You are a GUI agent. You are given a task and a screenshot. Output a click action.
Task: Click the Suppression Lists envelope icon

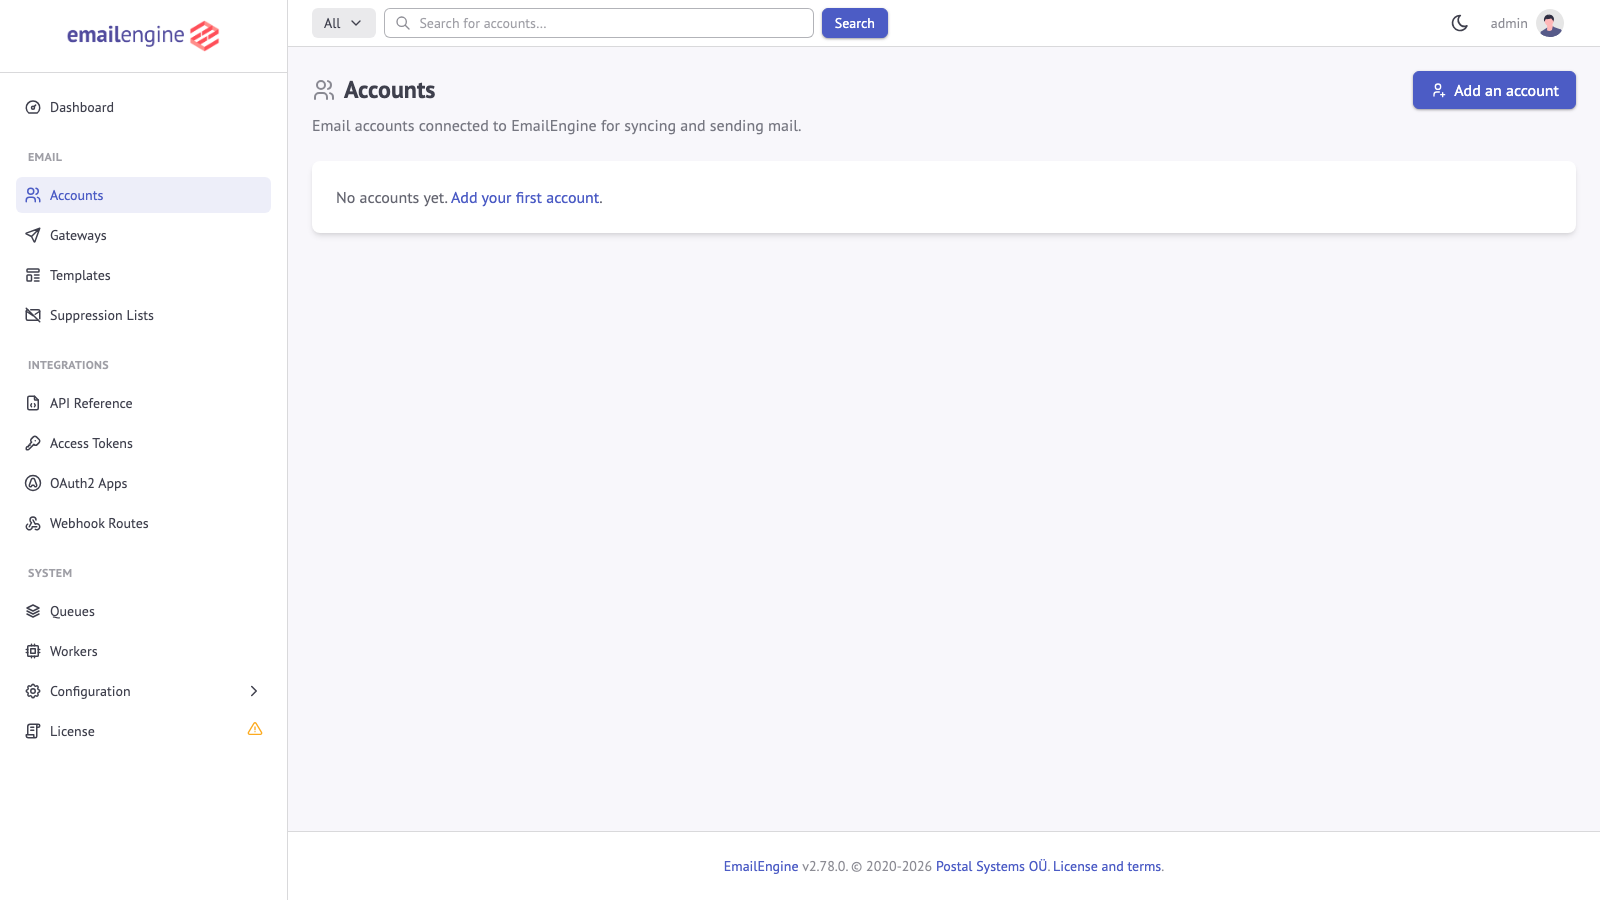[33, 315]
